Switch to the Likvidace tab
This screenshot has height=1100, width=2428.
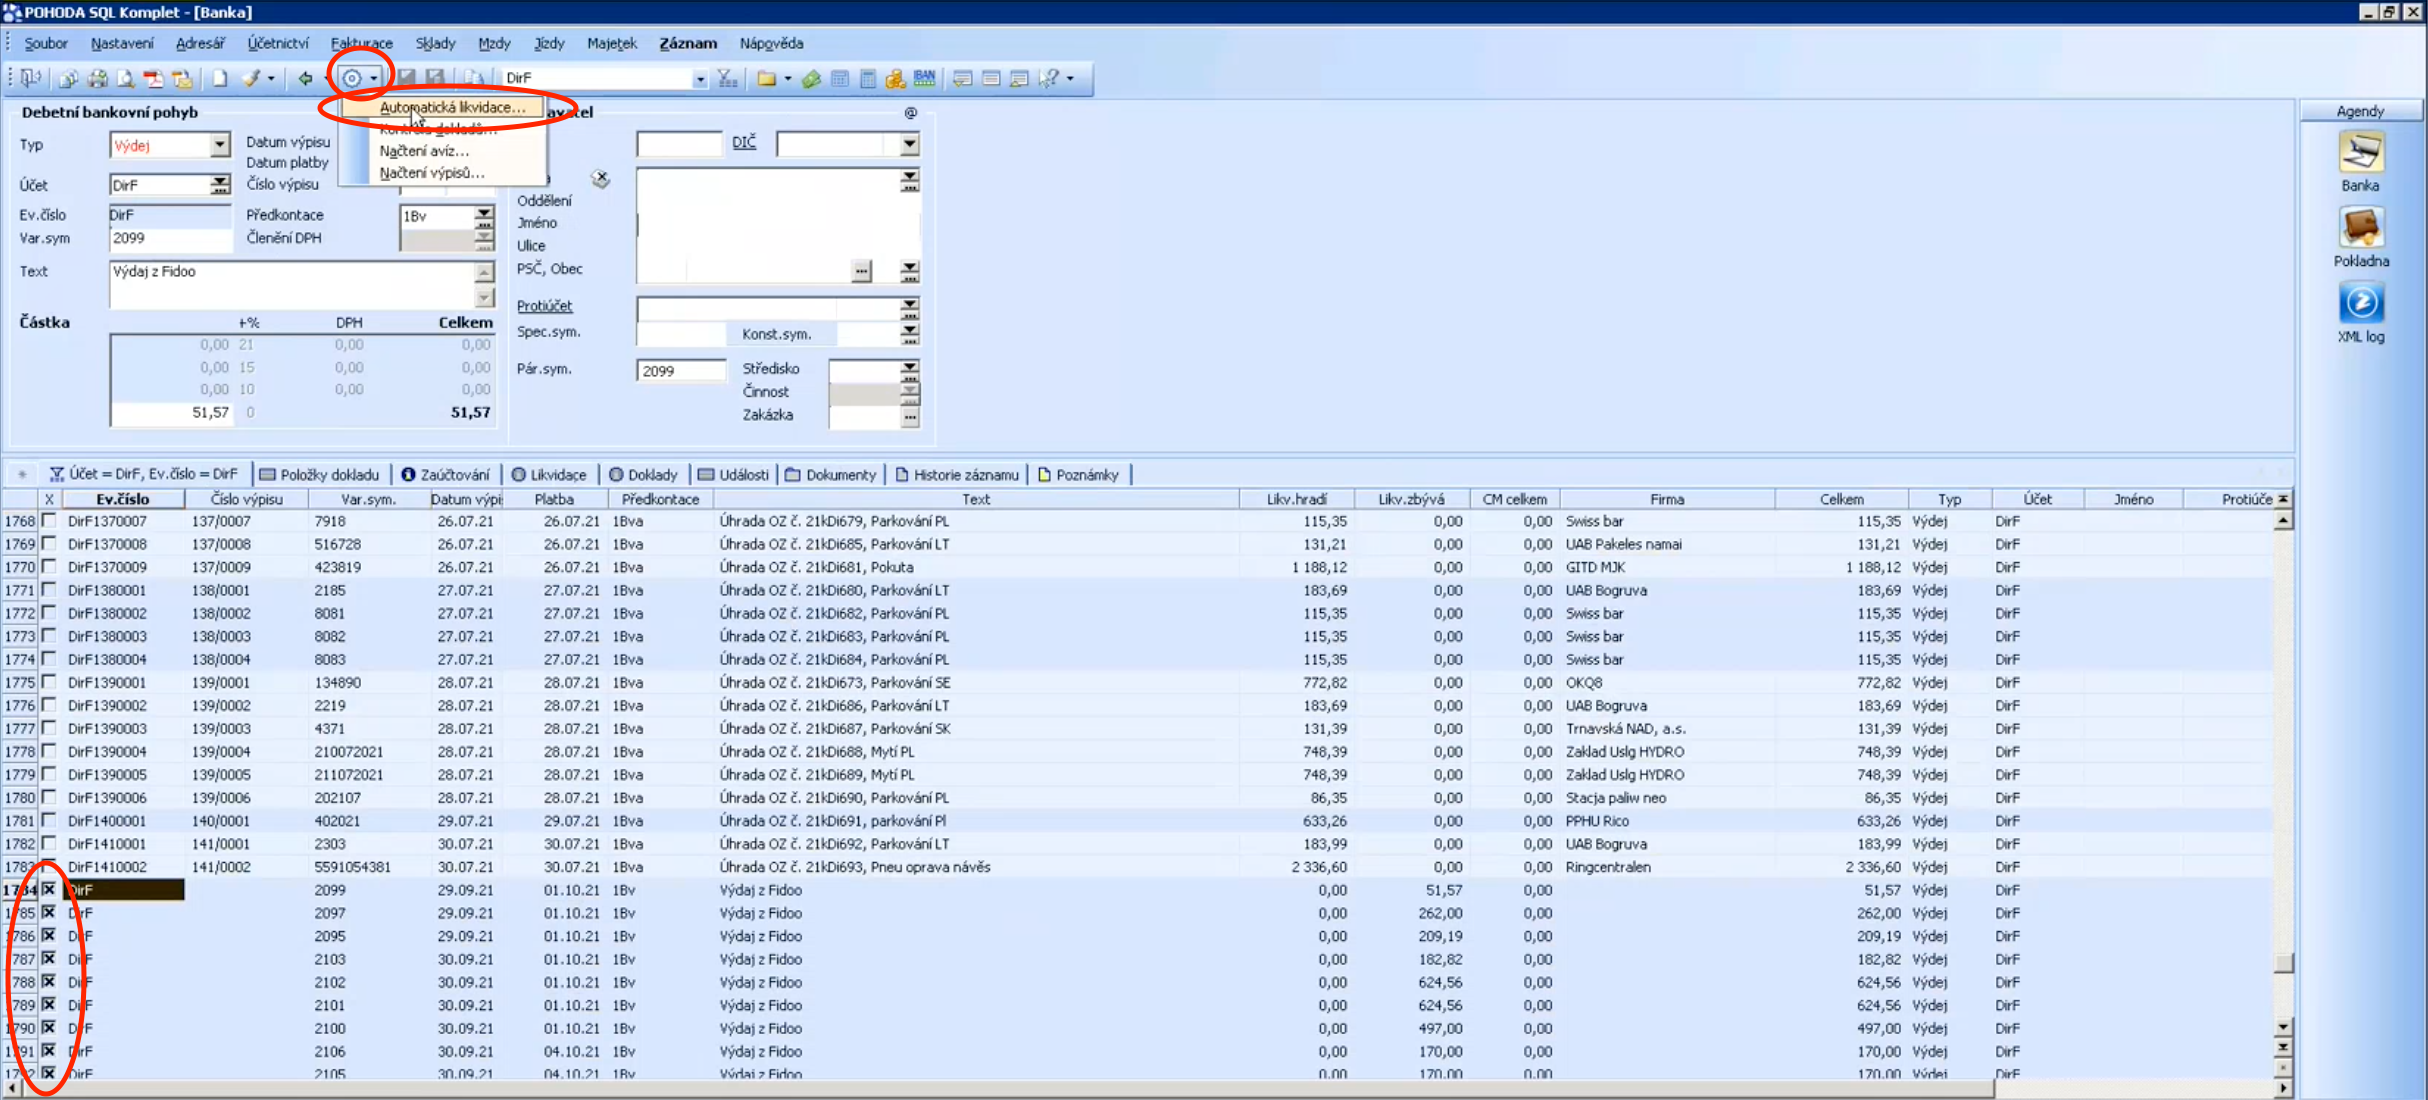[x=549, y=475]
